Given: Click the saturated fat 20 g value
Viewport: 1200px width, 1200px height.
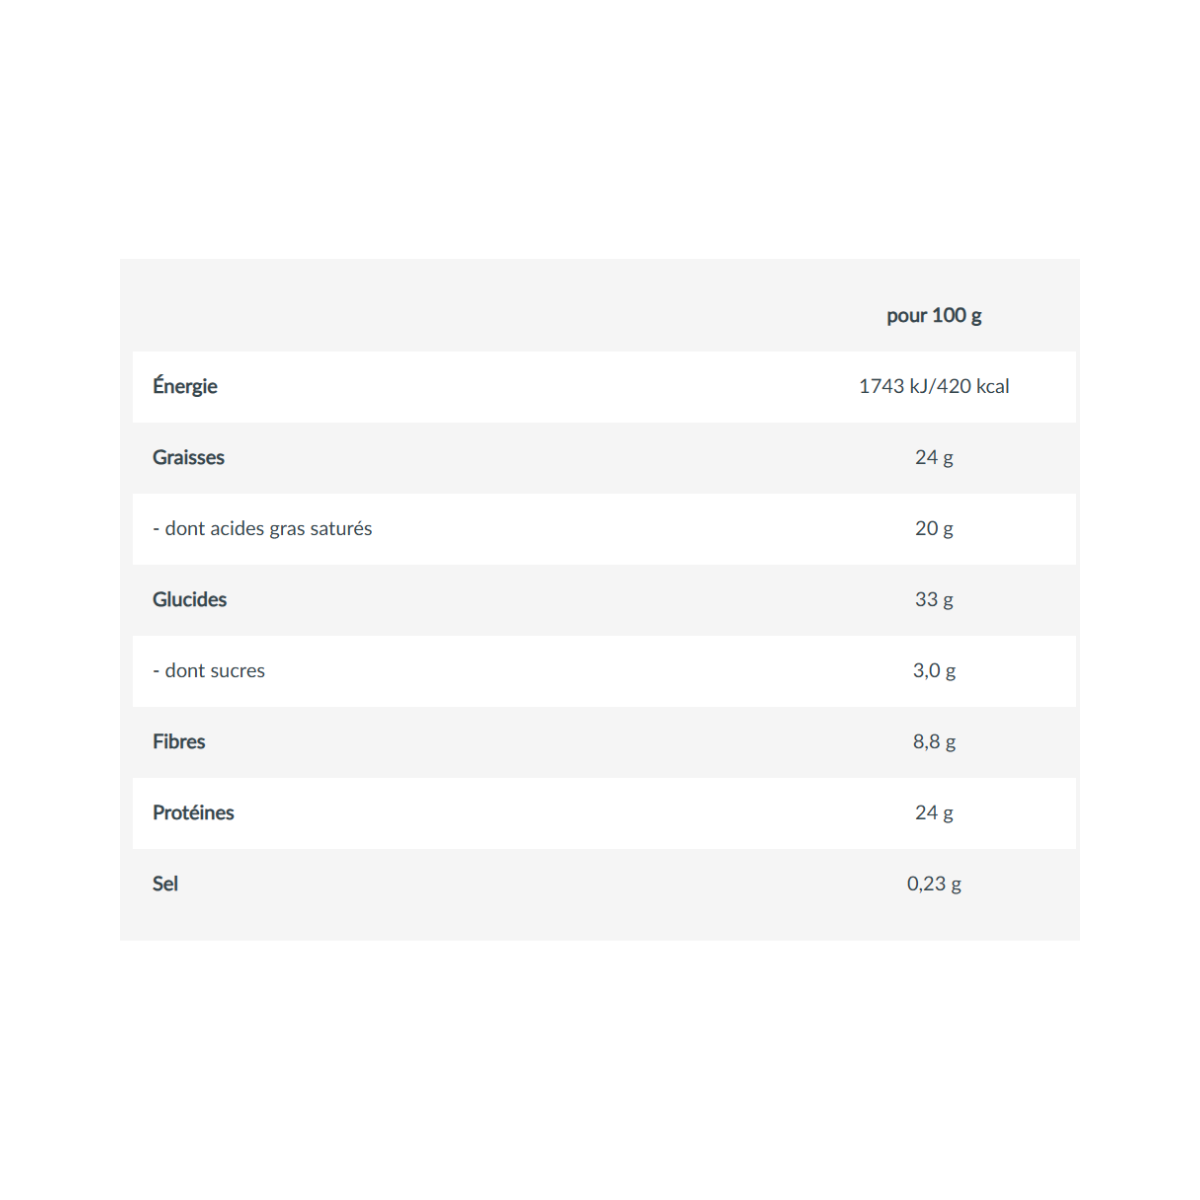Looking at the screenshot, I should (934, 528).
